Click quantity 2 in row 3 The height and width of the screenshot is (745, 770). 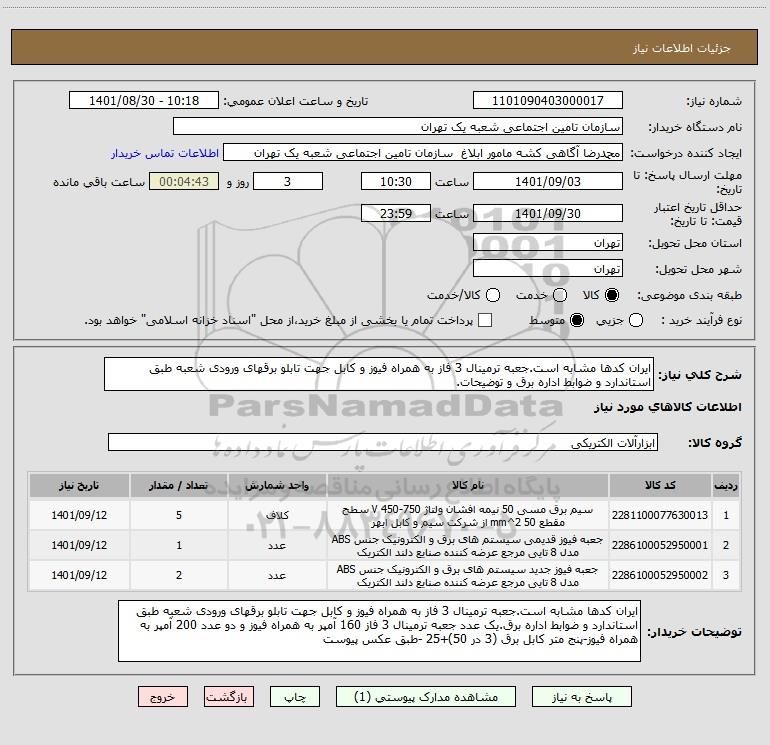tap(179, 575)
